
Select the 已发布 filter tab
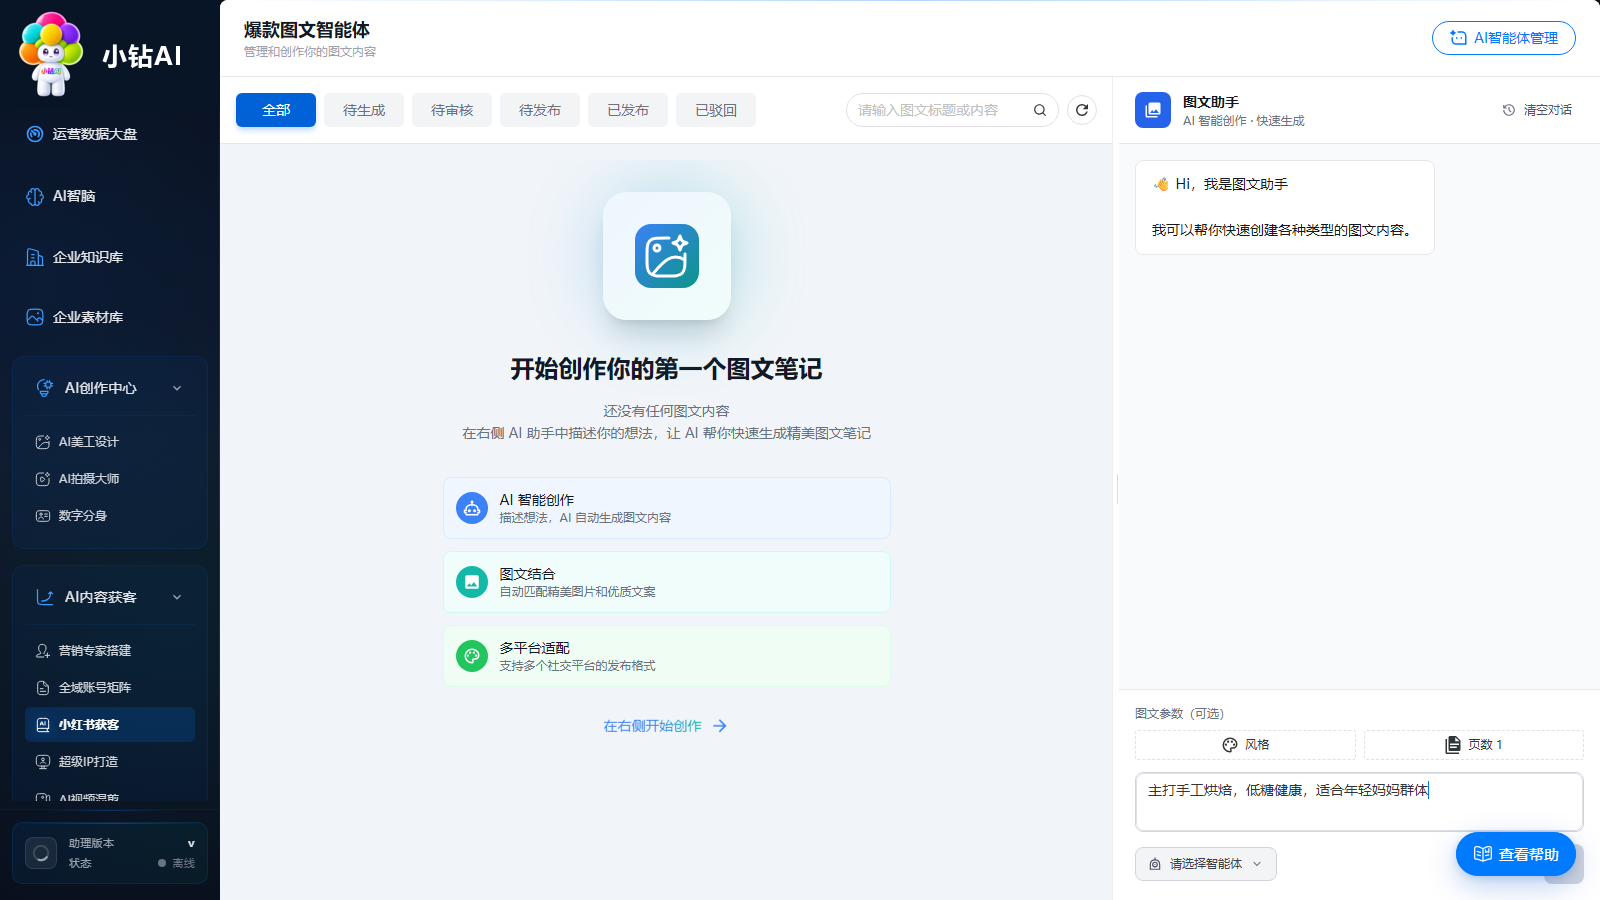pos(628,110)
